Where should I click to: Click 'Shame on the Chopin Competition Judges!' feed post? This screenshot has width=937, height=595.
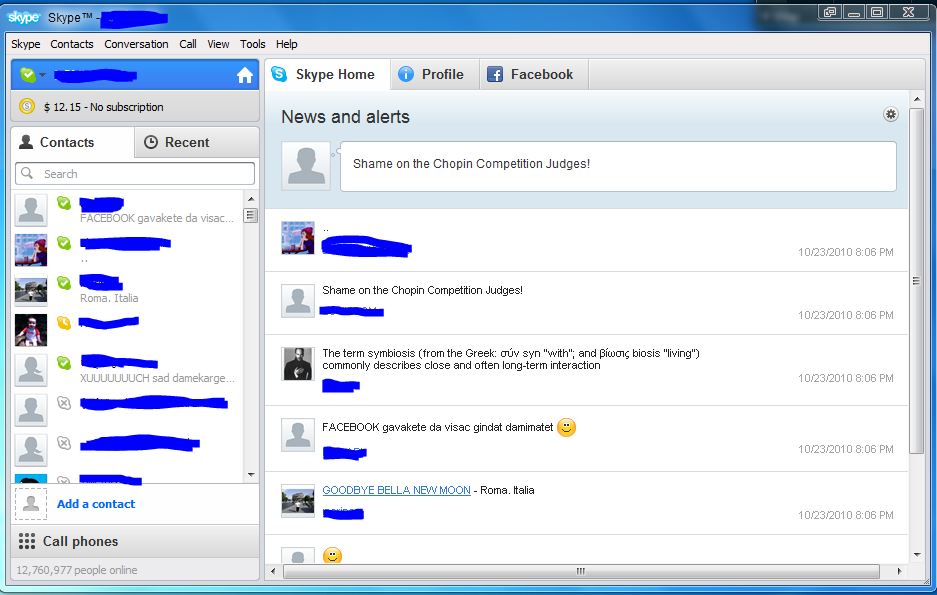(x=422, y=290)
